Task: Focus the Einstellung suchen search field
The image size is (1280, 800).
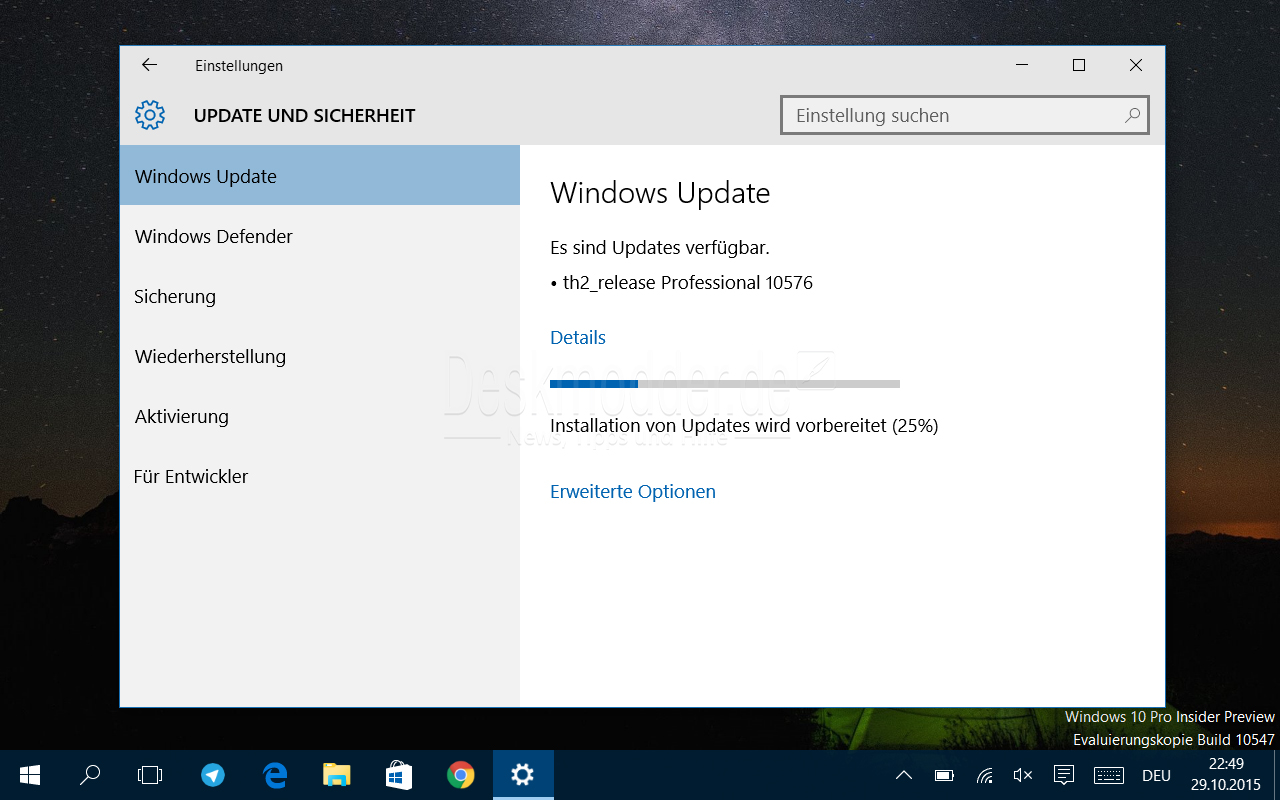Action: click(964, 115)
